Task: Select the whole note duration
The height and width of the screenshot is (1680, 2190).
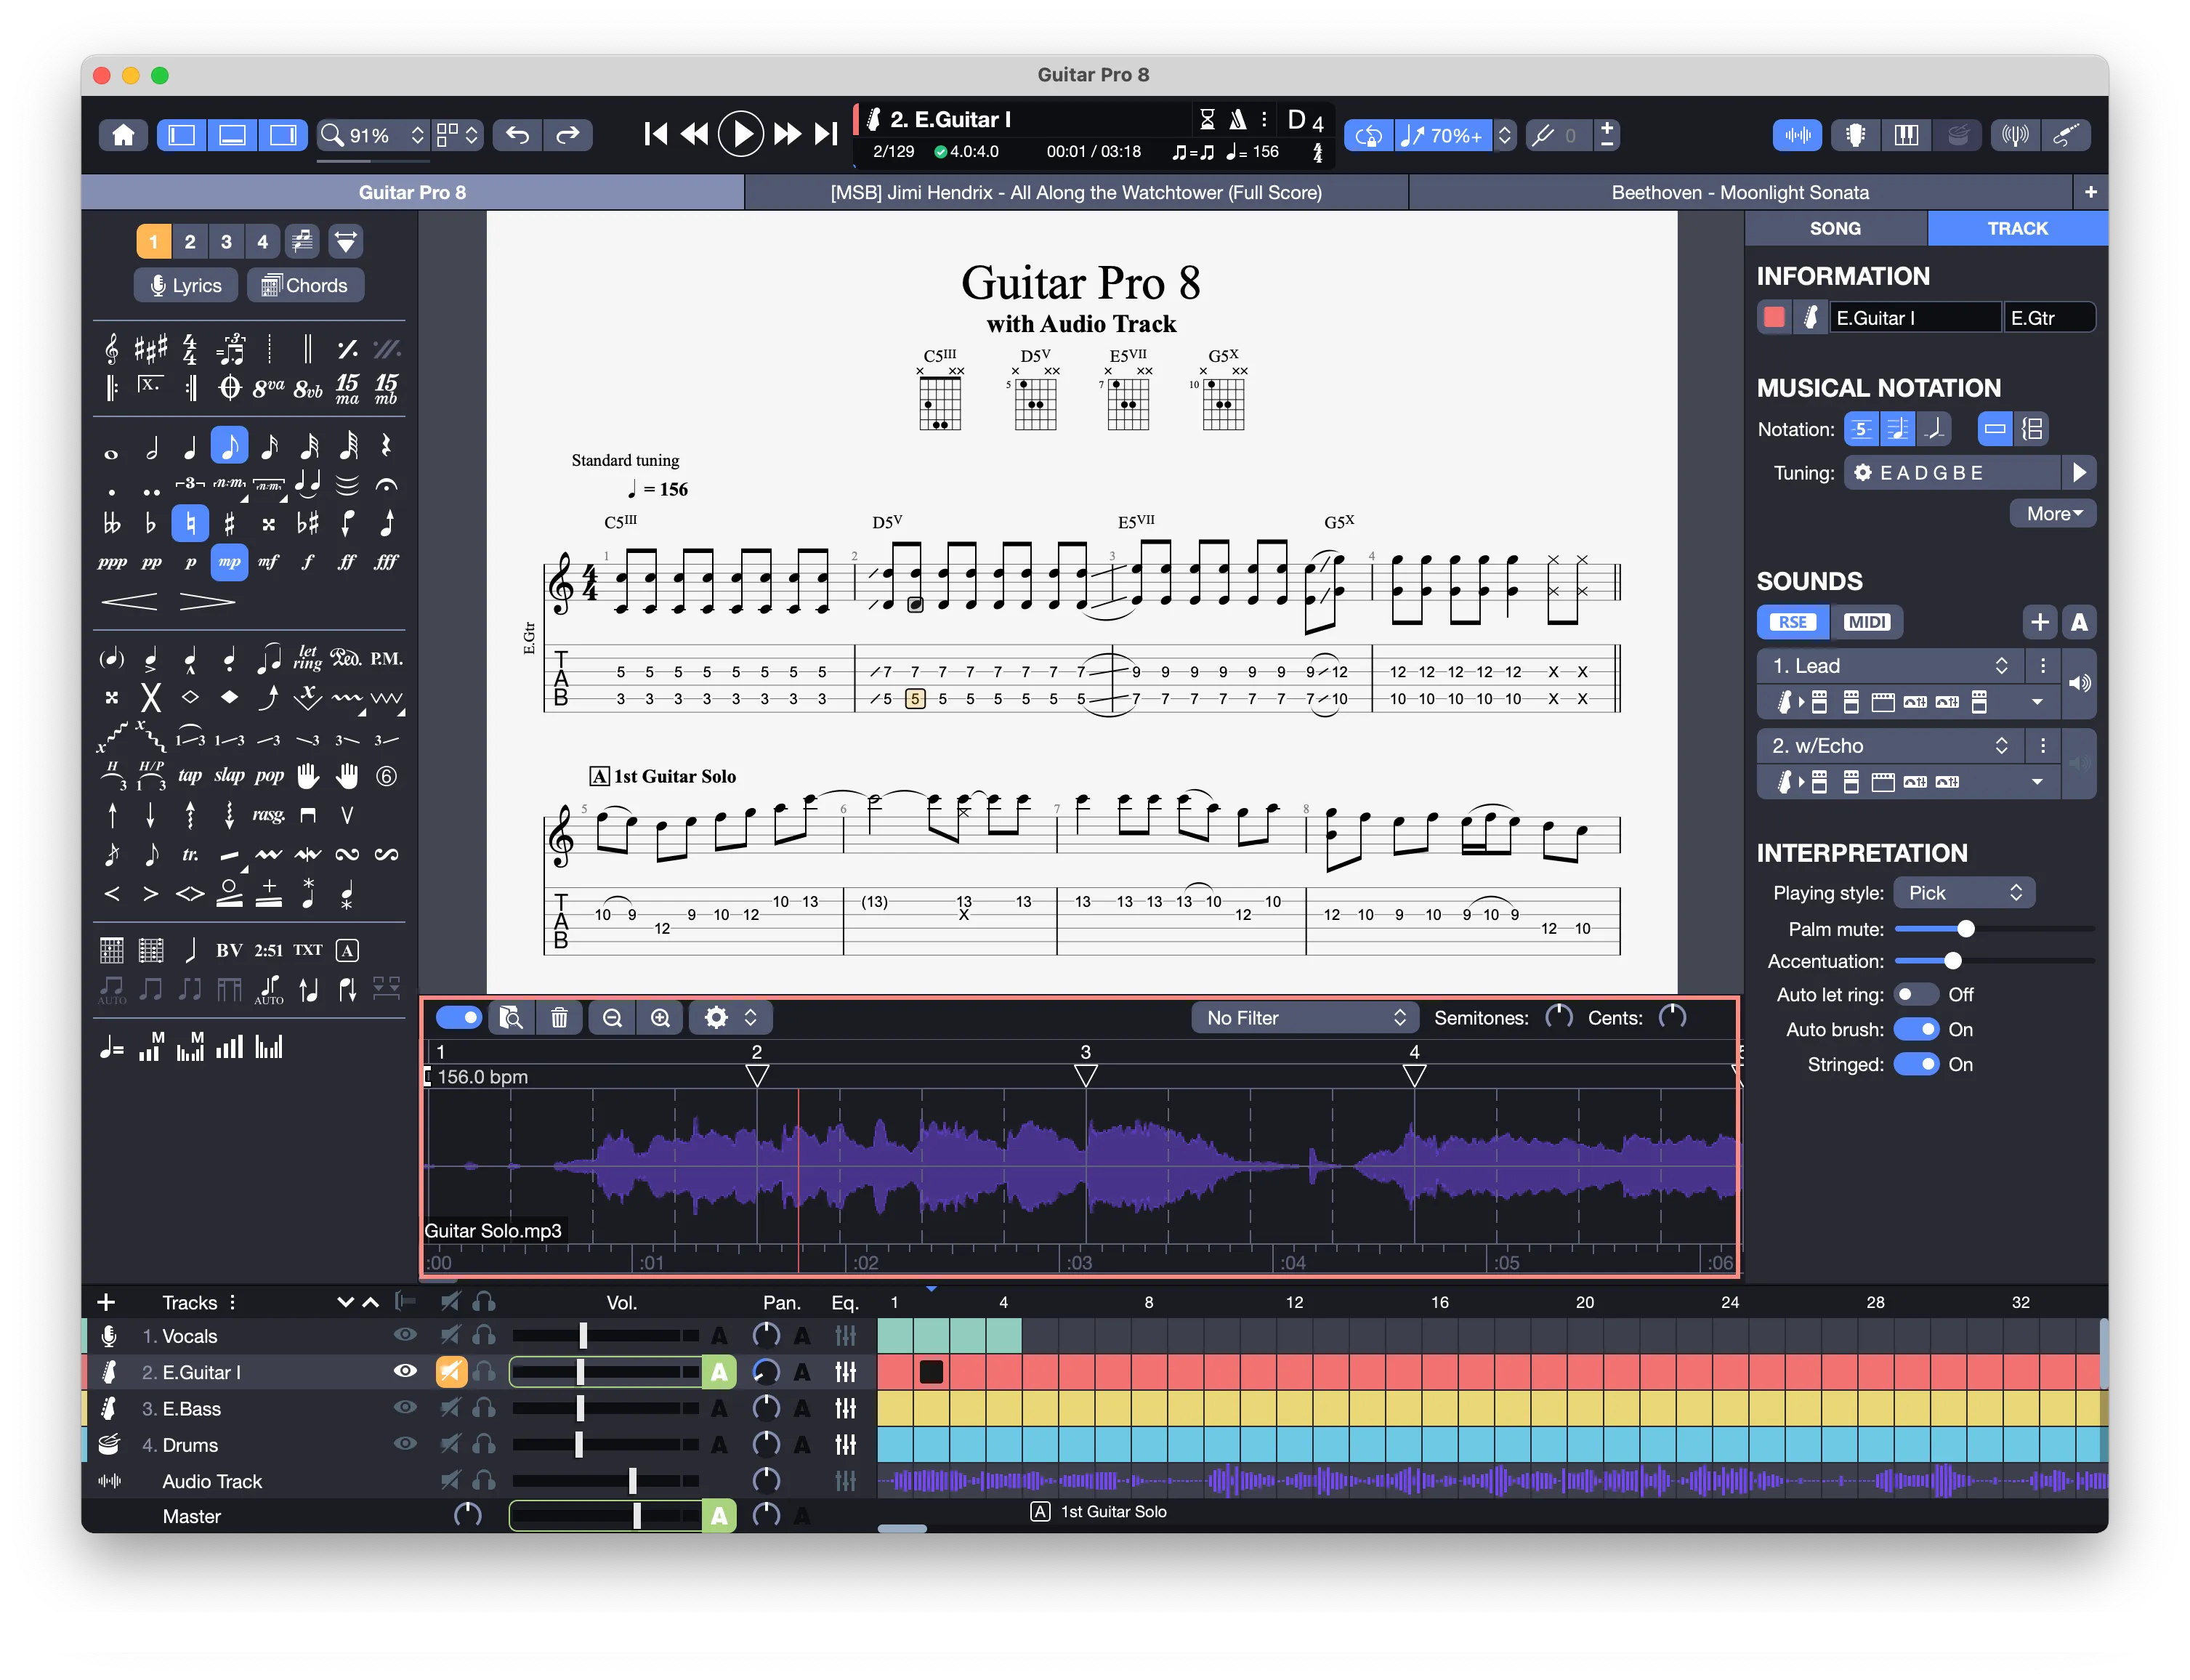Action: click(111, 453)
